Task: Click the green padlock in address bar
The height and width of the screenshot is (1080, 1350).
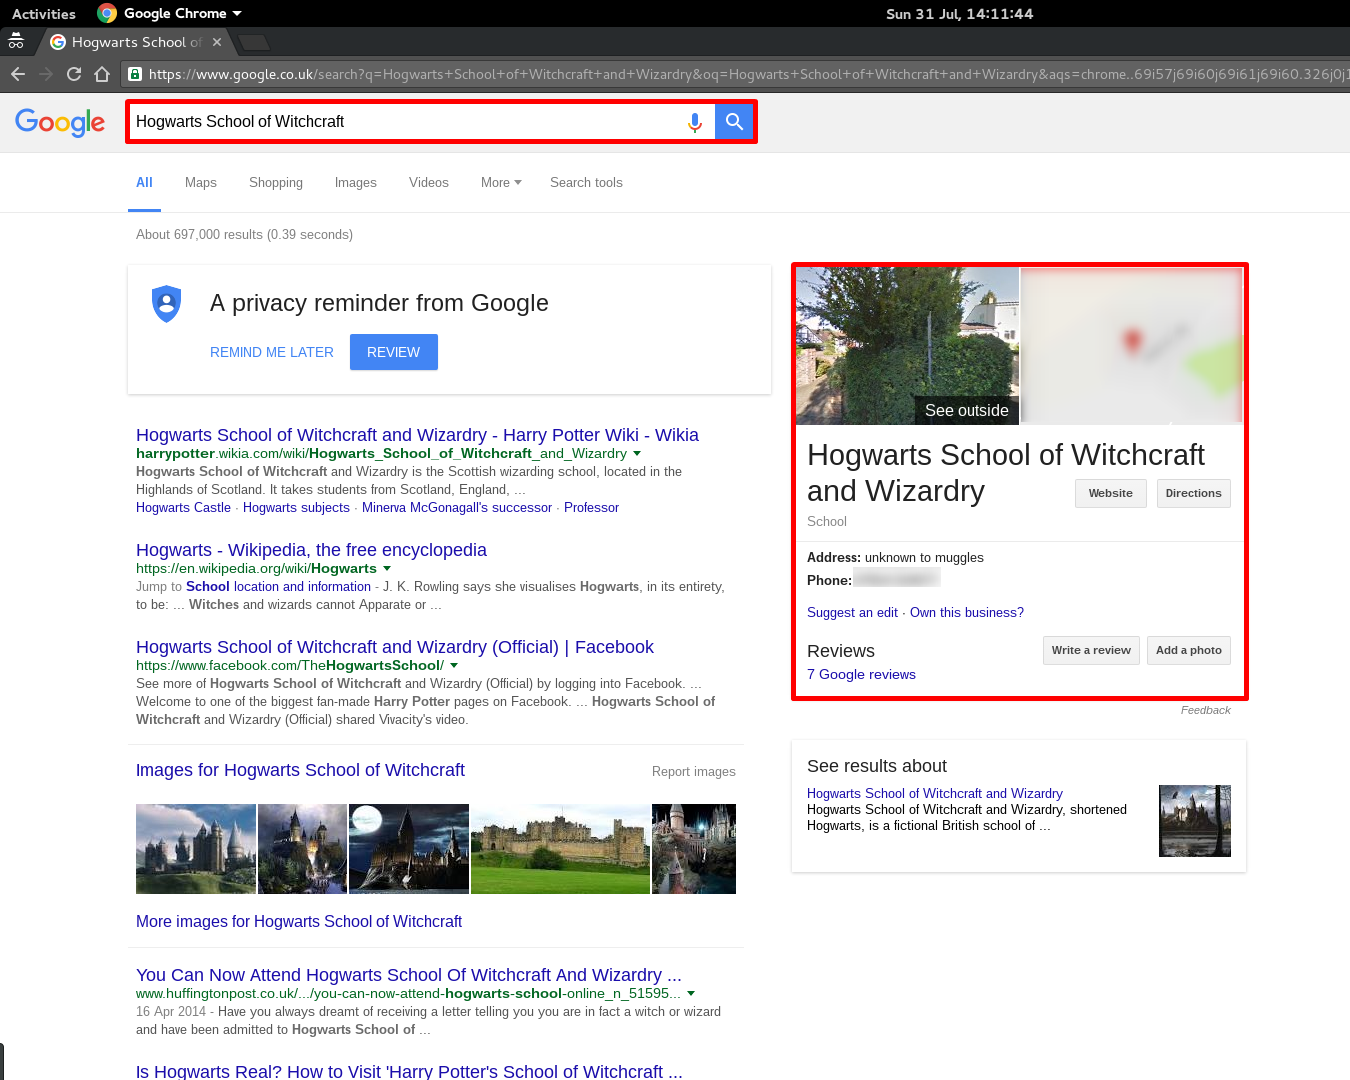Action: [x=135, y=74]
